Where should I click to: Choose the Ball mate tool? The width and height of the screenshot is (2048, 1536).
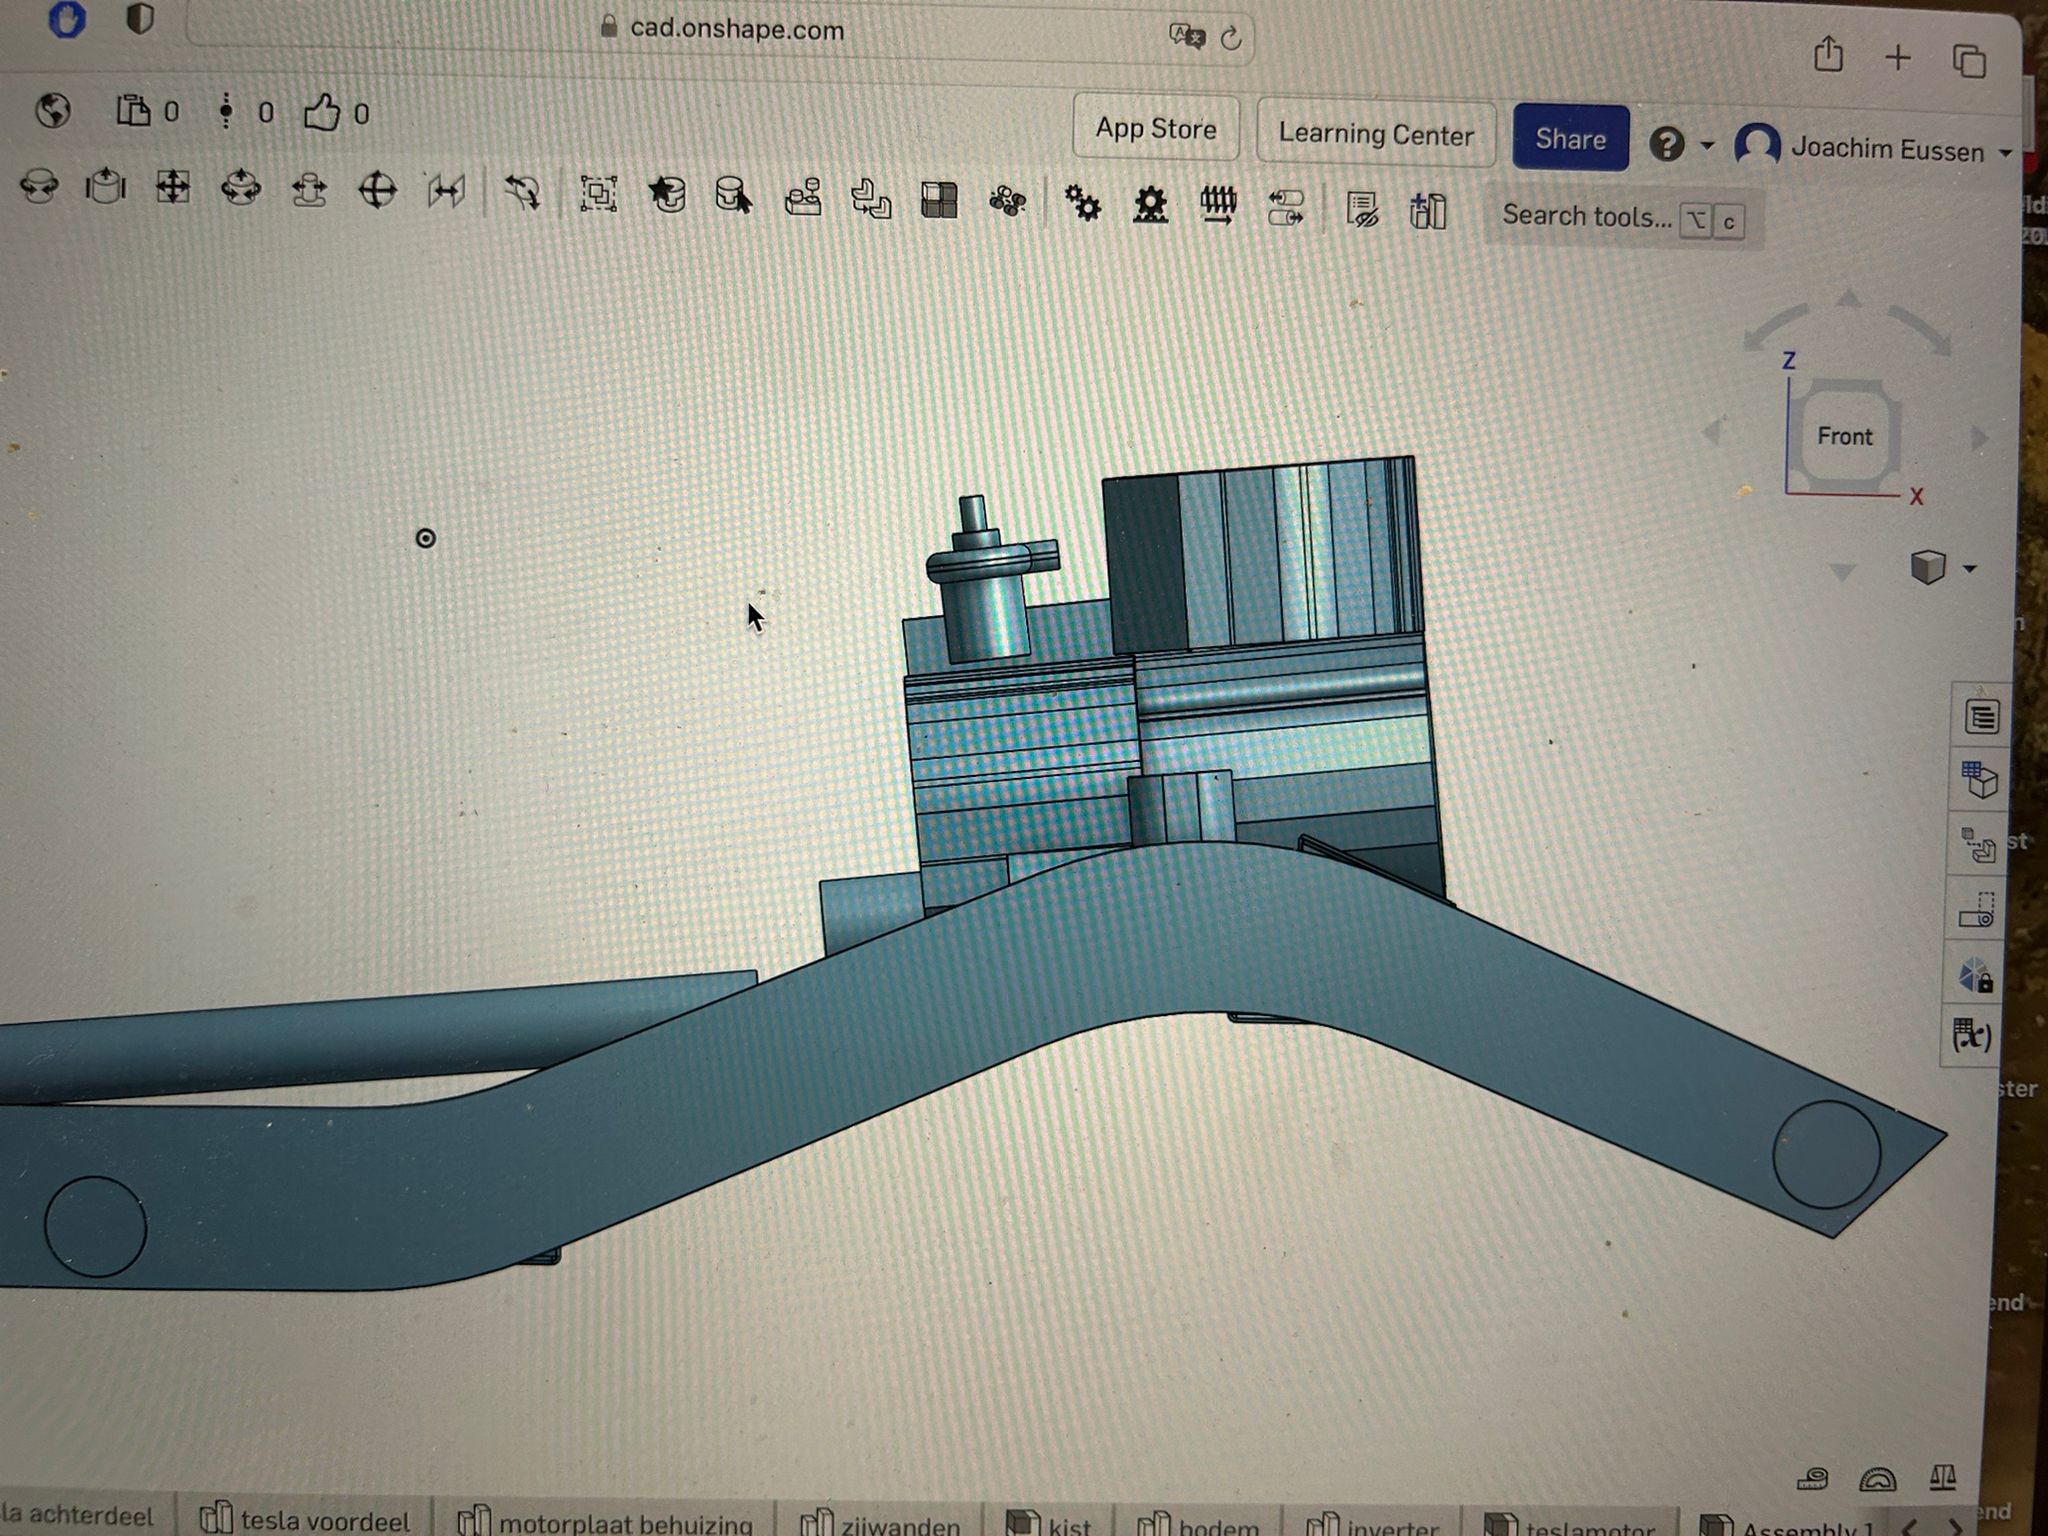tap(377, 189)
